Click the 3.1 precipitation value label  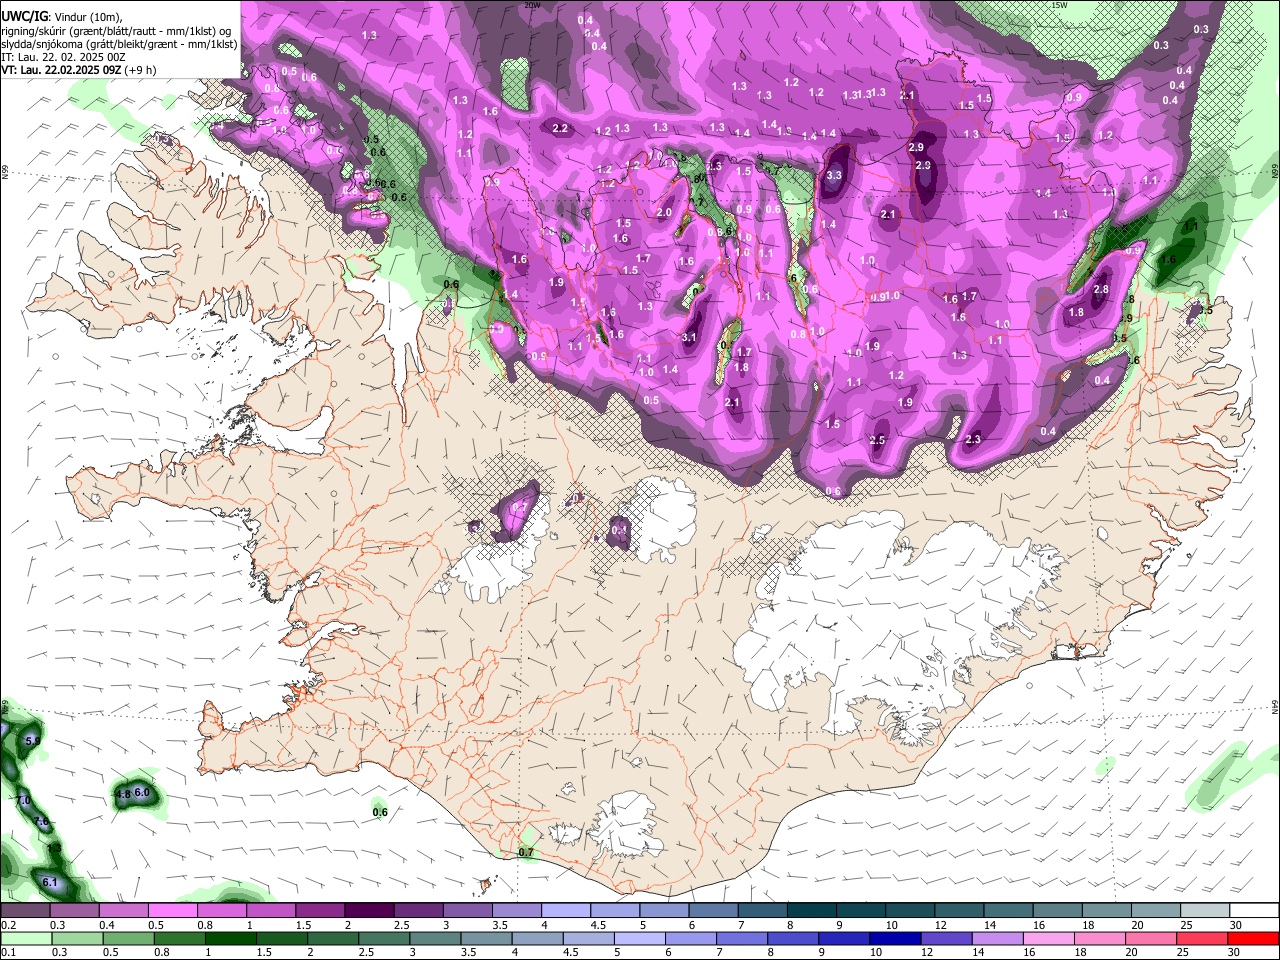[x=689, y=337]
